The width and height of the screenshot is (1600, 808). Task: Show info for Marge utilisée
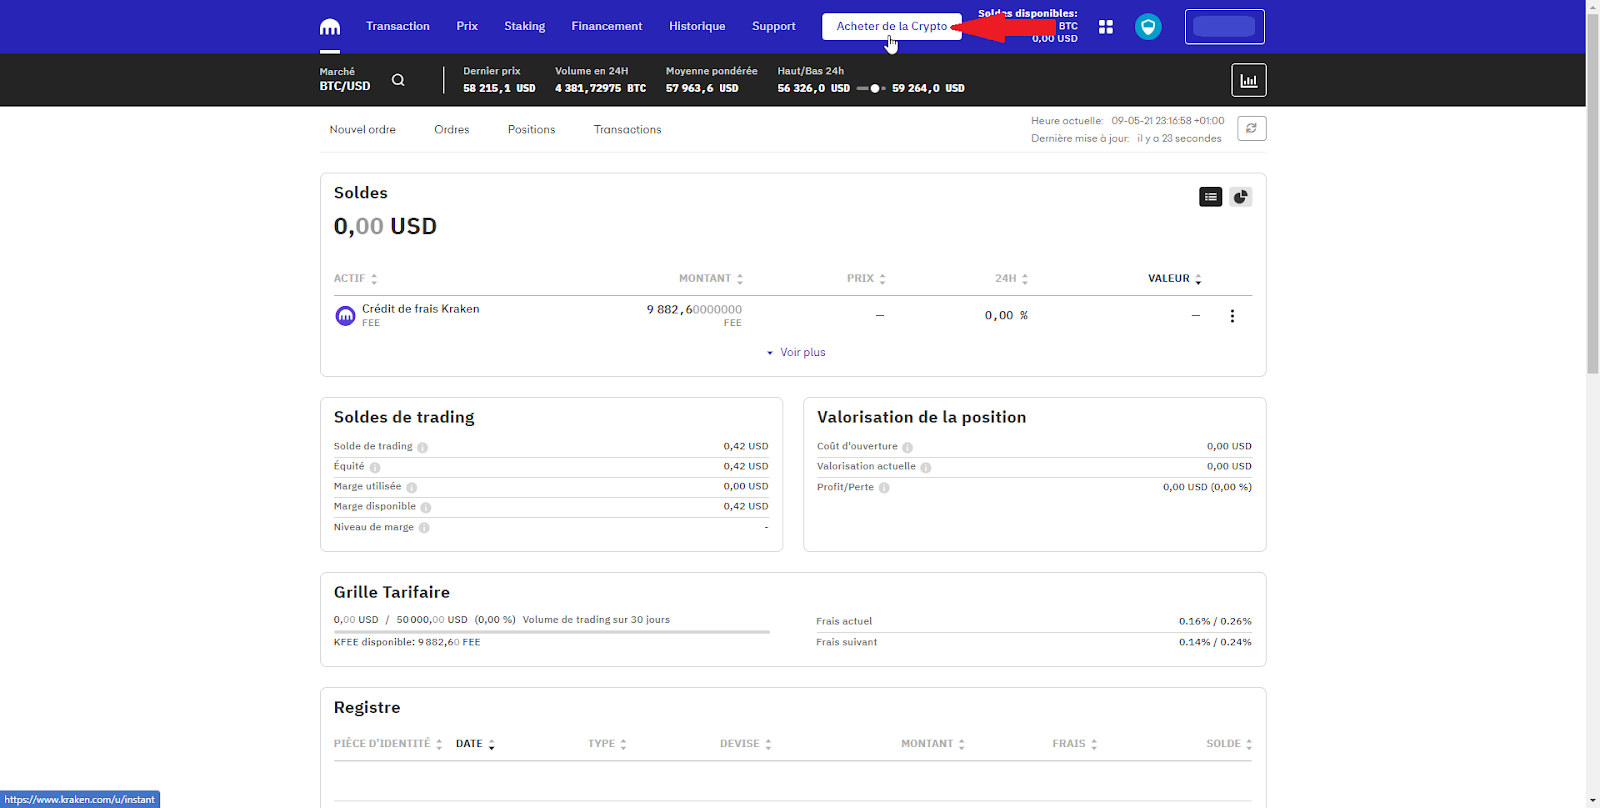[x=412, y=487]
